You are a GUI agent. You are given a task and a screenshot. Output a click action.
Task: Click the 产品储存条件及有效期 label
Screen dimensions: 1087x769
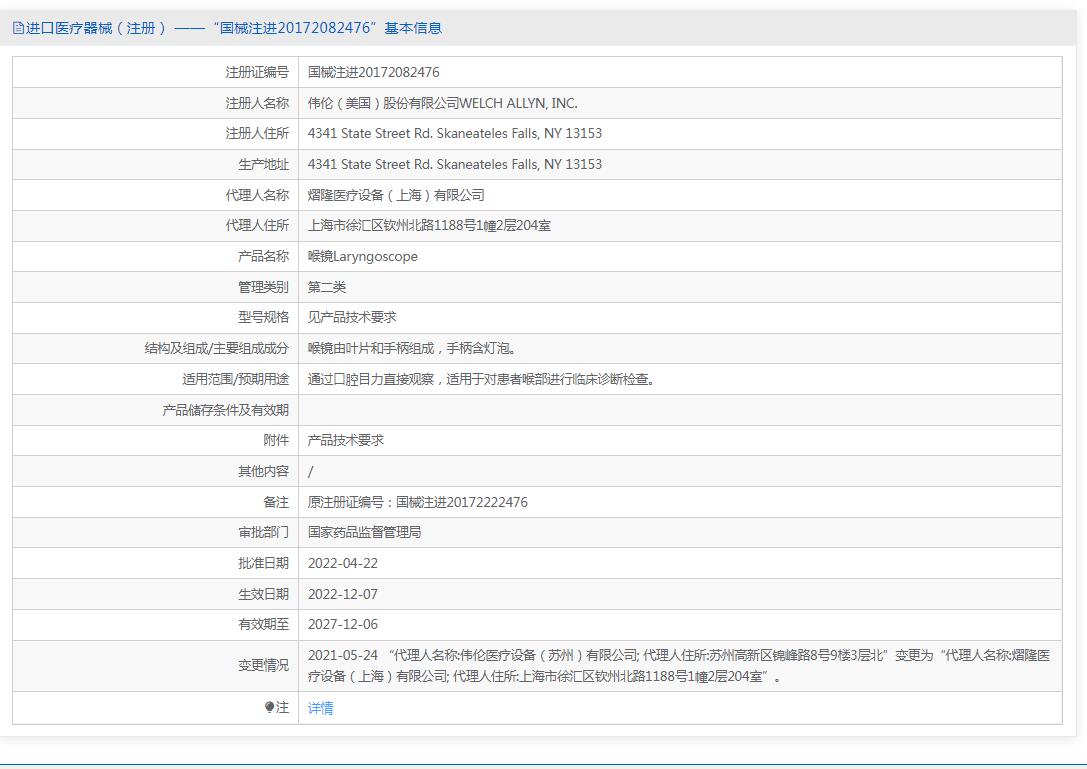point(225,410)
